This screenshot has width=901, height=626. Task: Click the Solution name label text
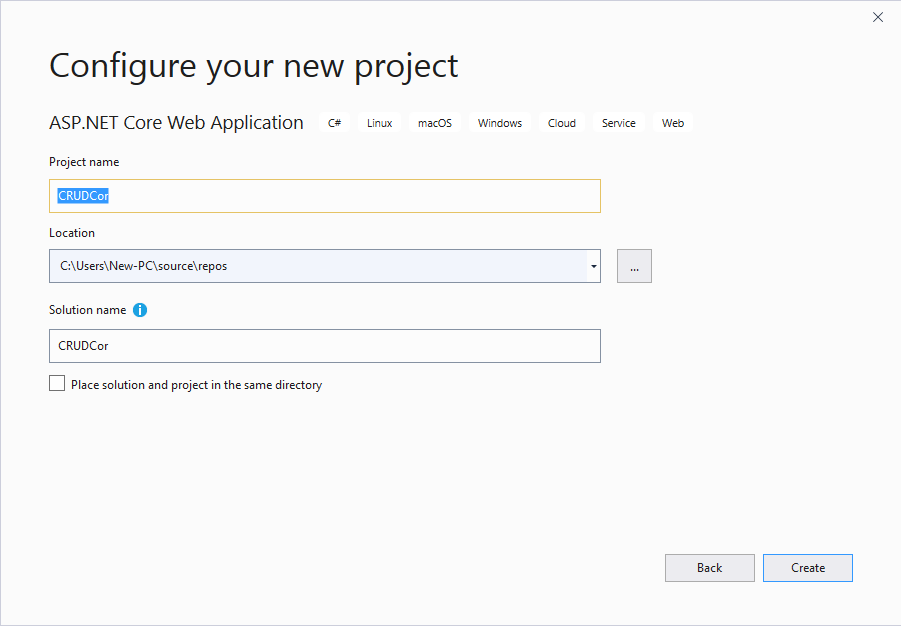(88, 310)
